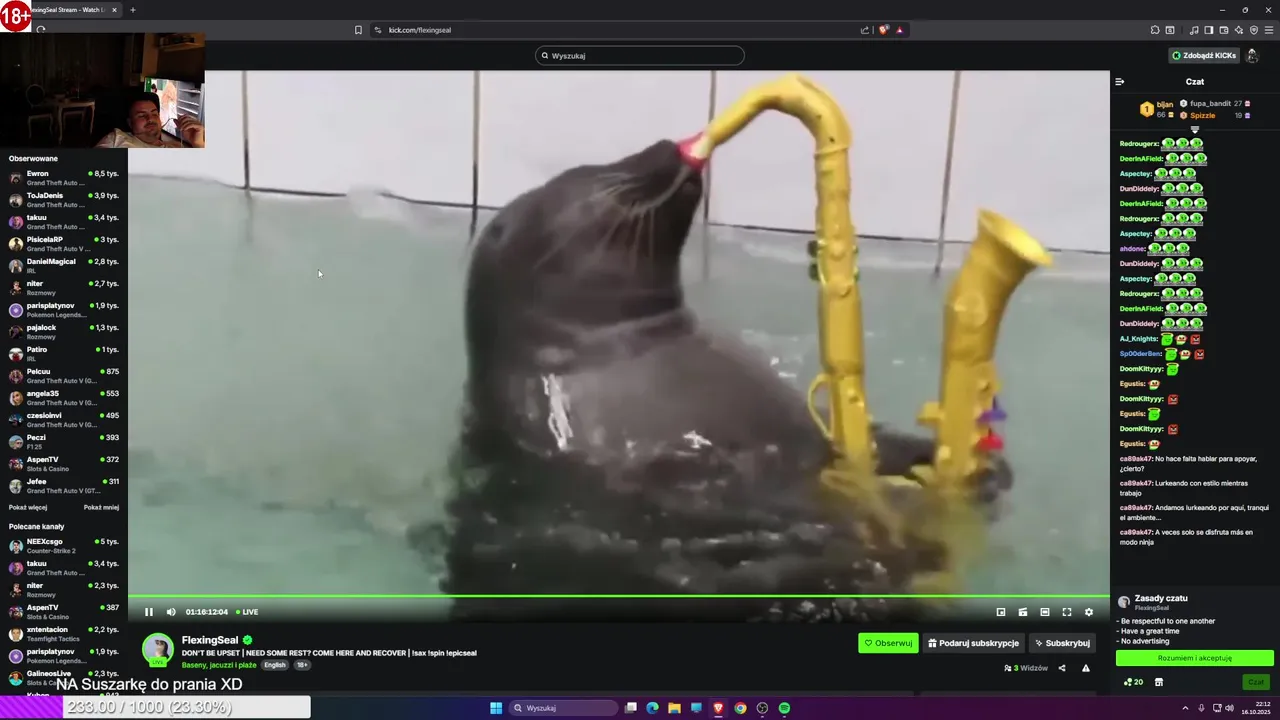Screen dimensions: 1280x720
Task: Open the media control music-note icon
Action: point(1193,30)
